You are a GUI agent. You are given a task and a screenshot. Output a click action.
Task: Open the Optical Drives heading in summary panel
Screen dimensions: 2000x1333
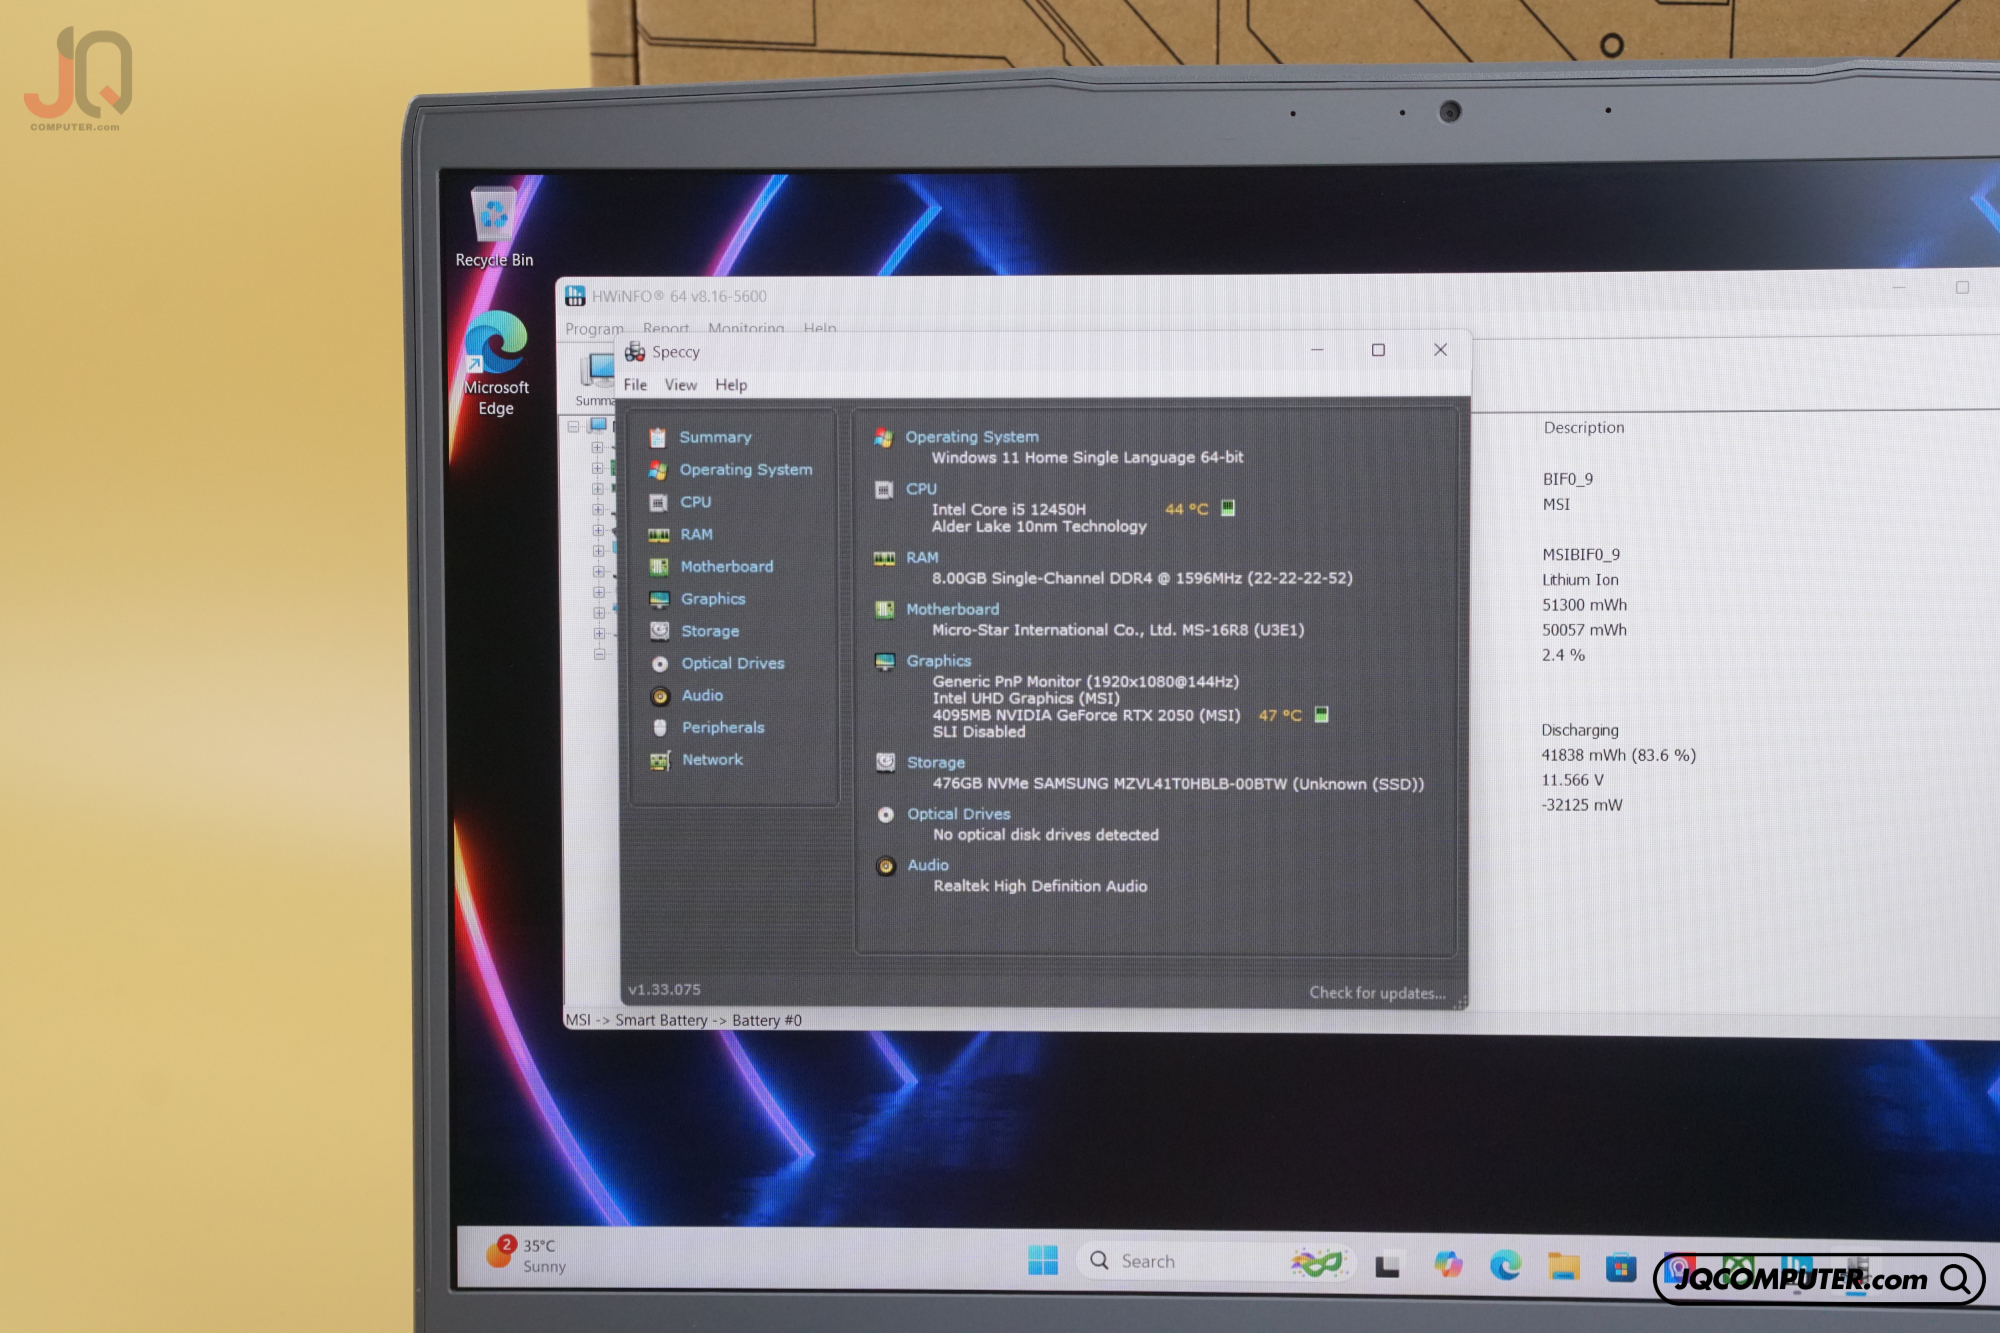(x=959, y=814)
